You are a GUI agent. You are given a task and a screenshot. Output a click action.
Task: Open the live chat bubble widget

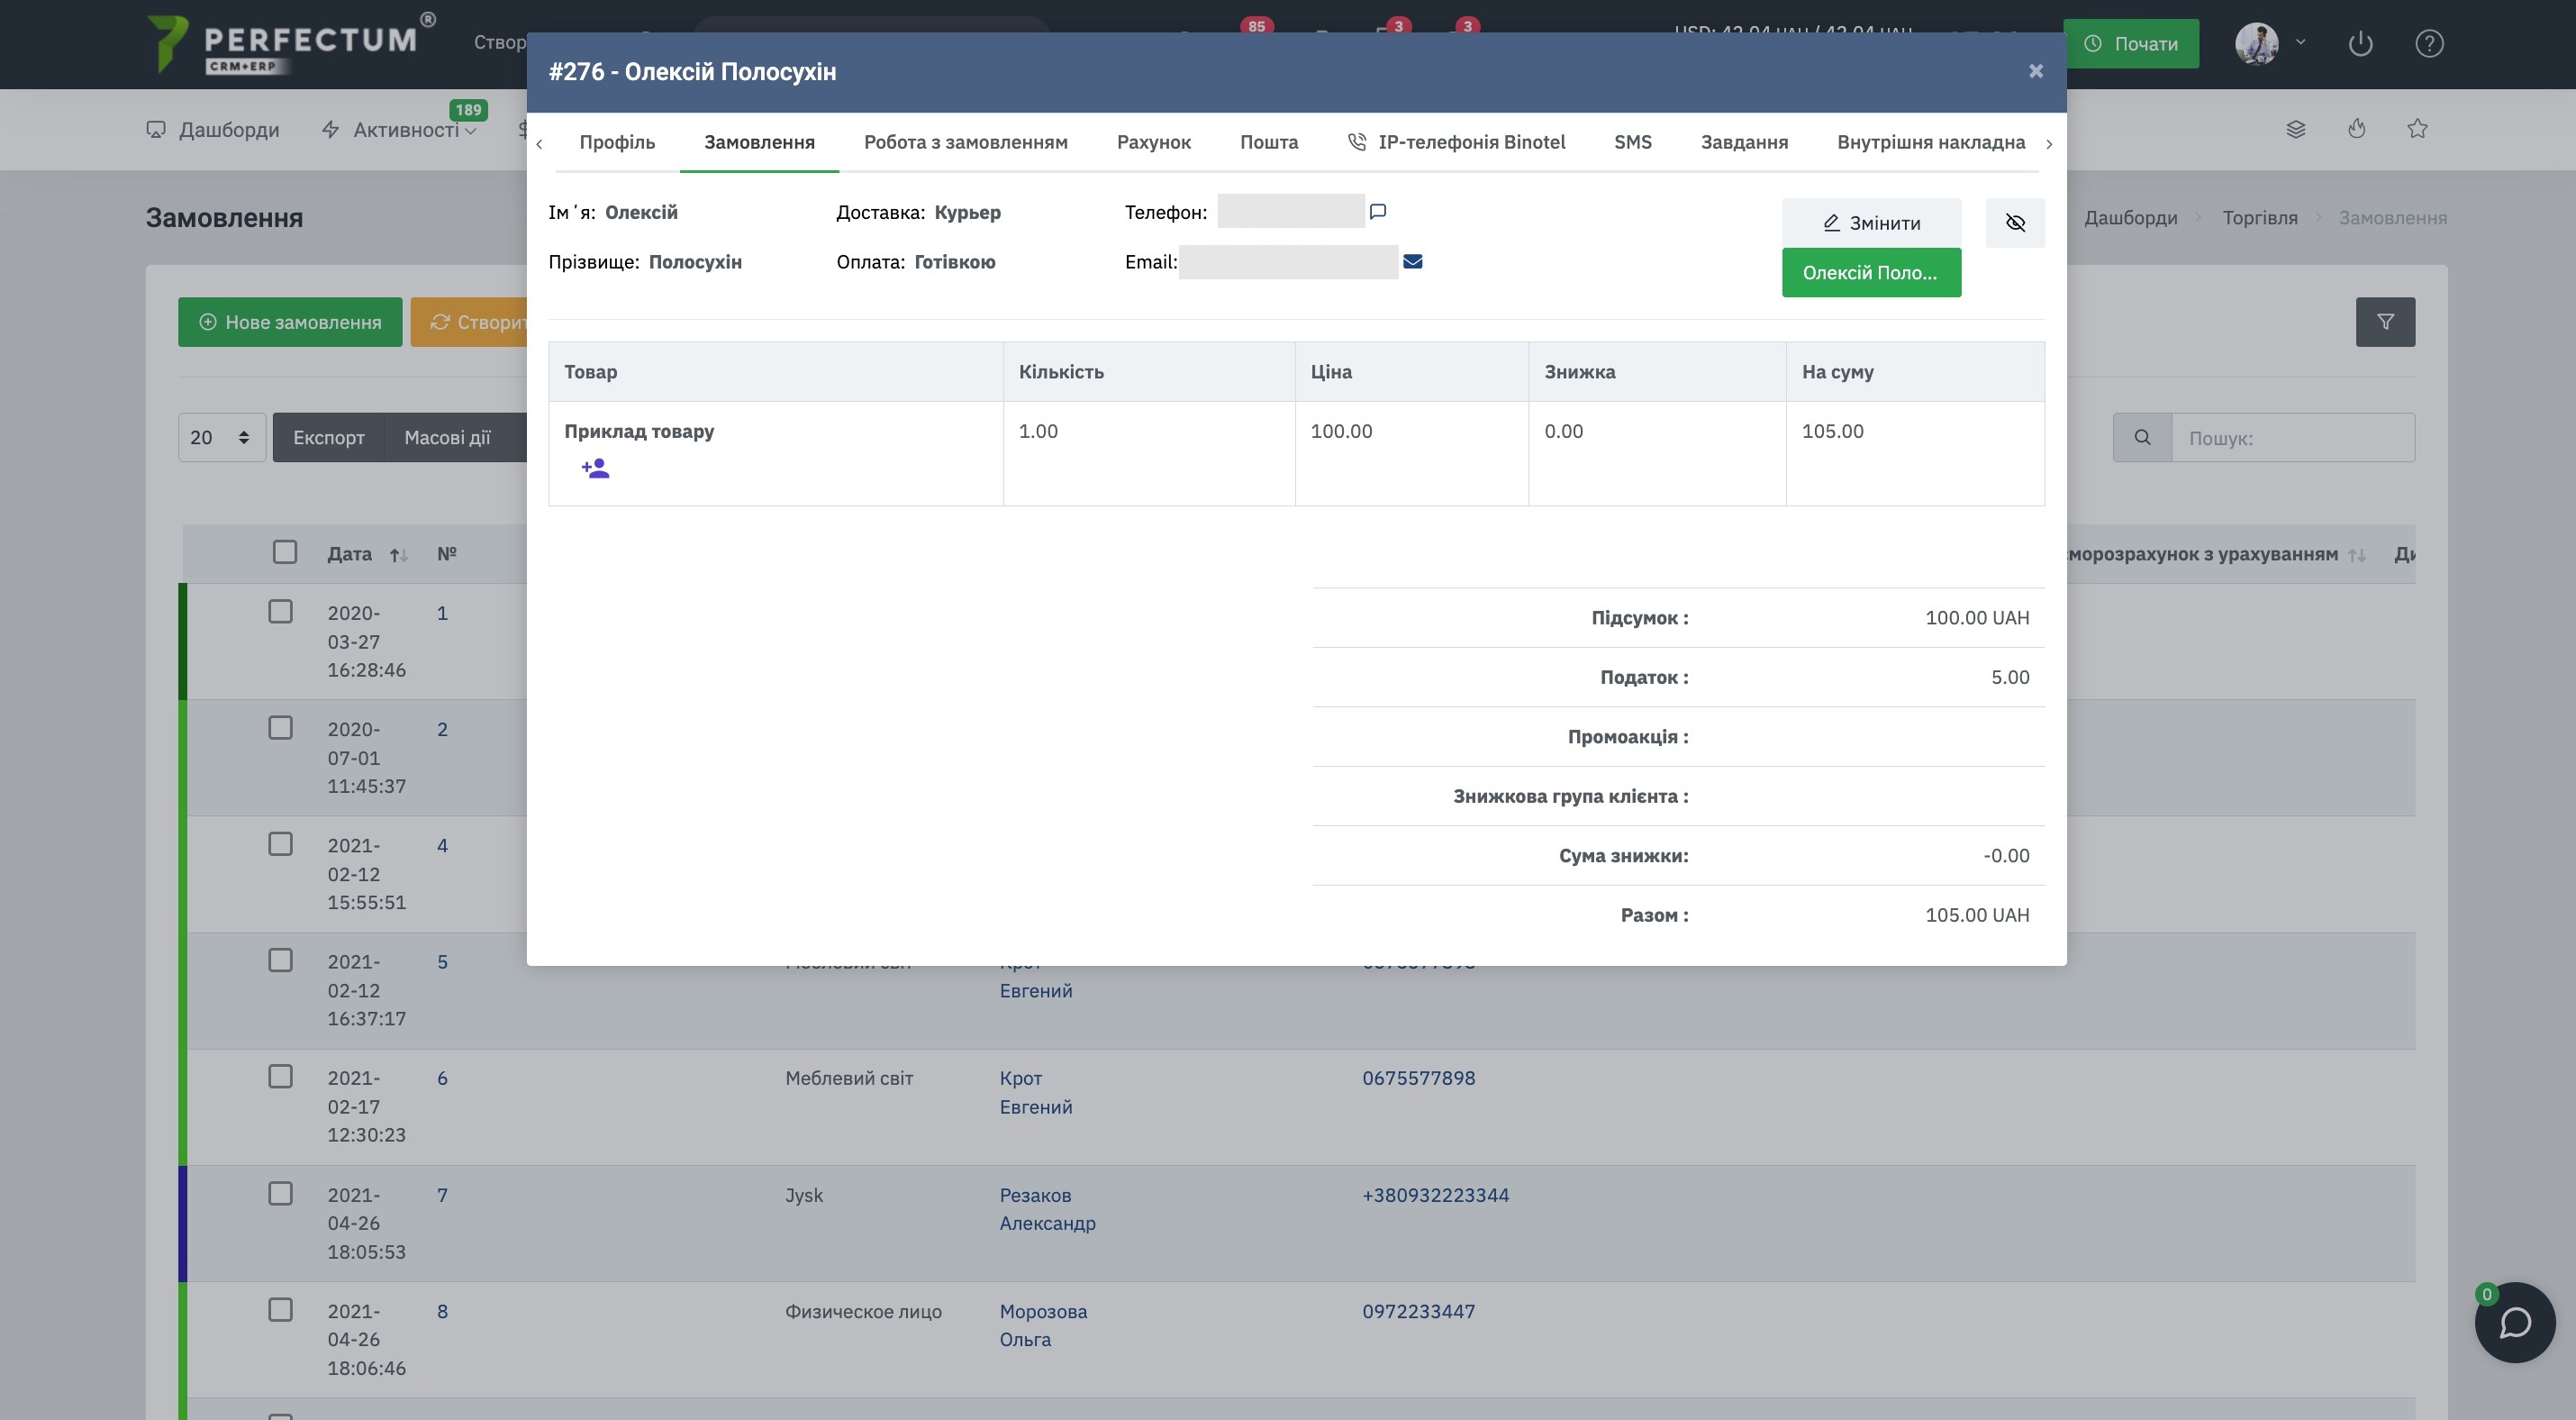pos(2514,1322)
